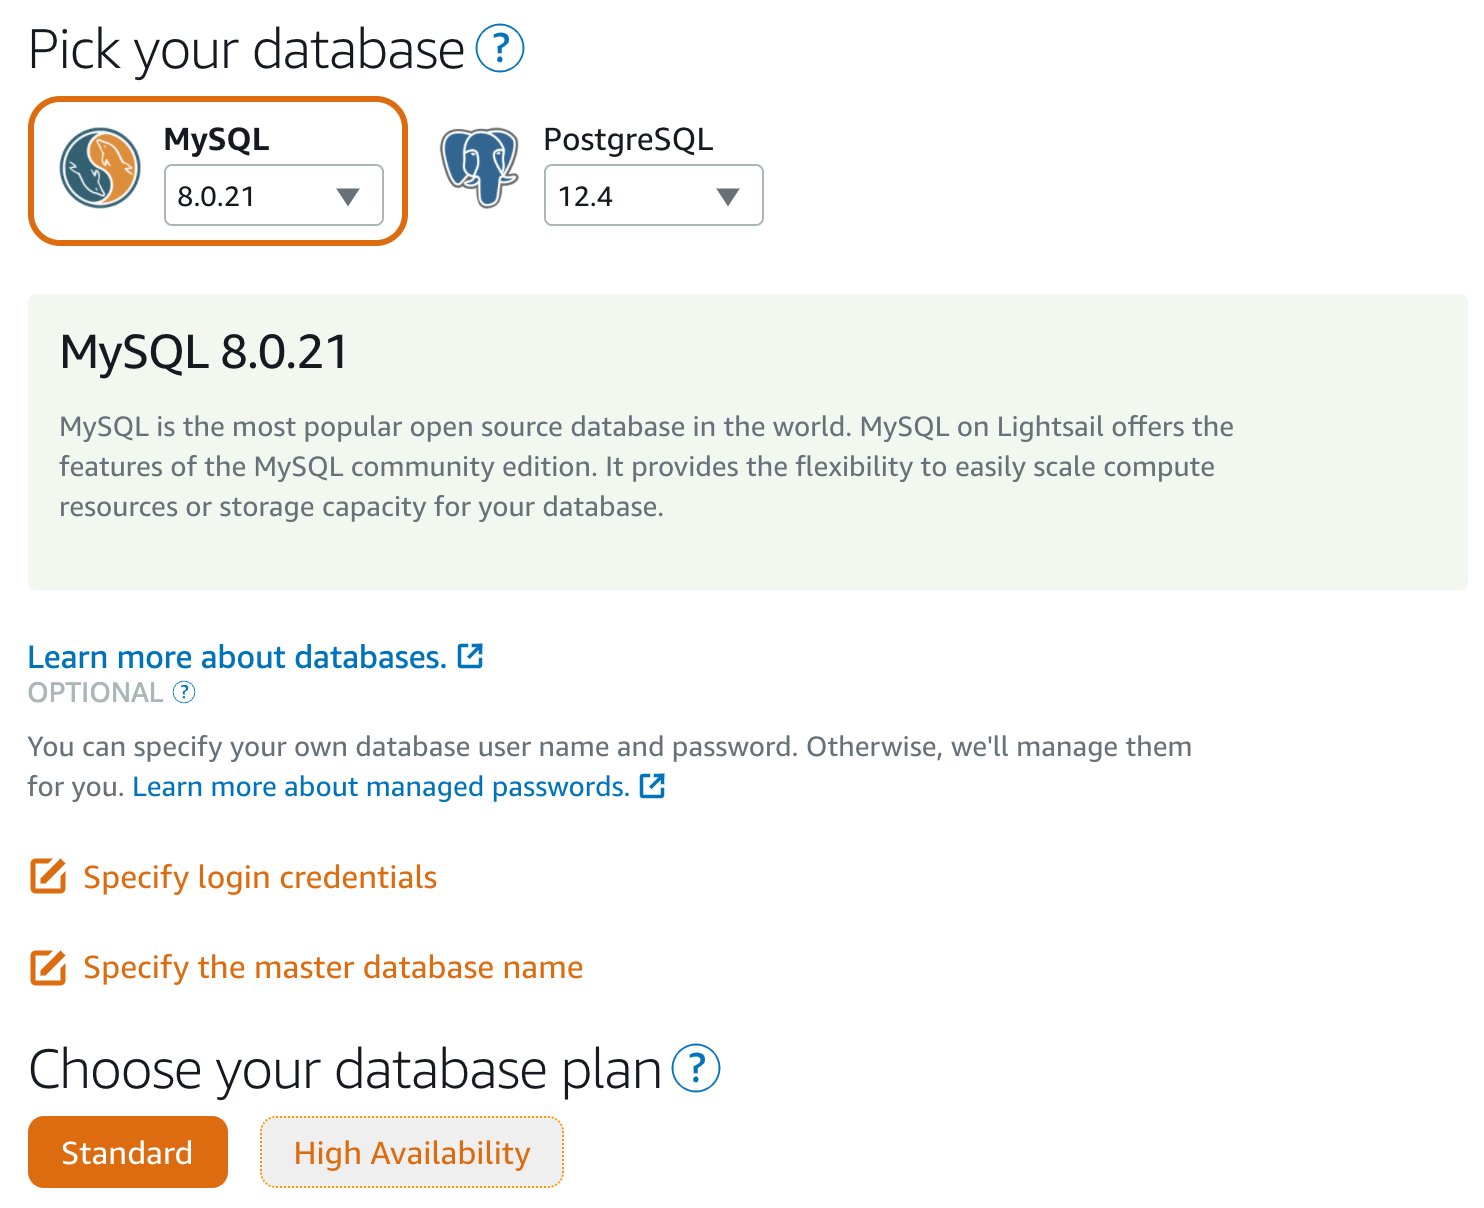Click Specify login credentials
The height and width of the screenshot is (1208, 1484).
260,877
